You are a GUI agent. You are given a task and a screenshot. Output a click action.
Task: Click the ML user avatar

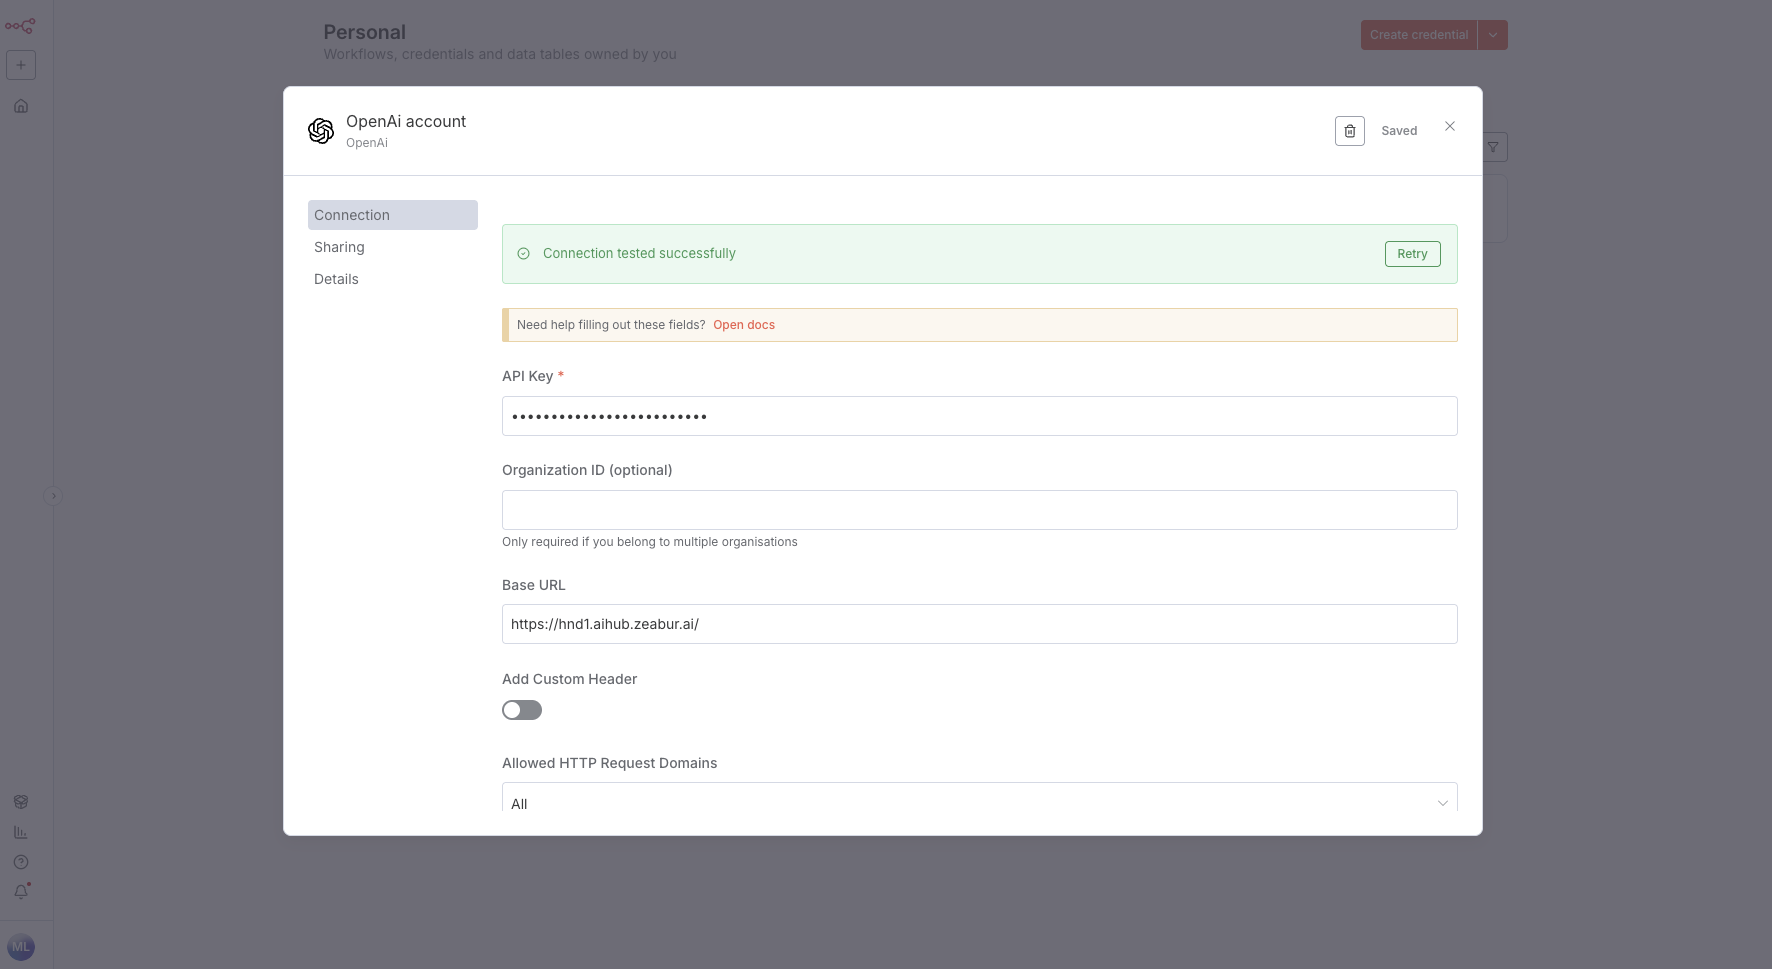[21, 947]
